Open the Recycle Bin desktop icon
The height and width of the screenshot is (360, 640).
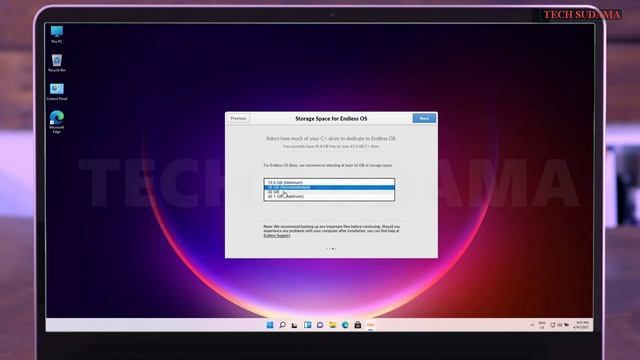point(57,63)
